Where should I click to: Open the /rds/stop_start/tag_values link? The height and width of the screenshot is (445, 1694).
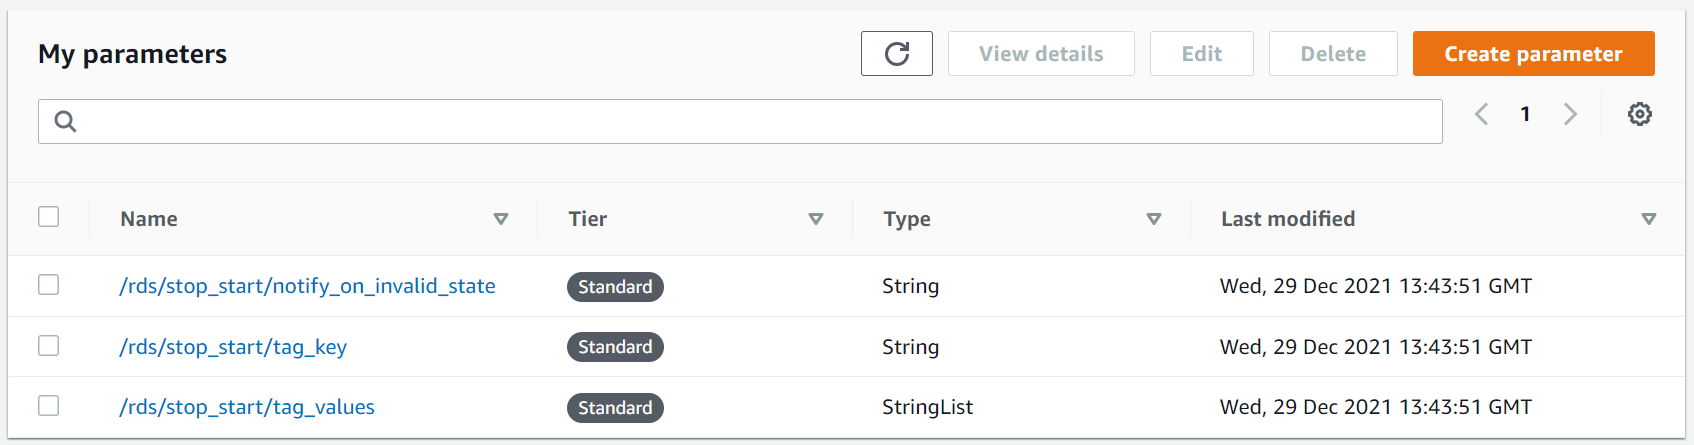[x=247, y=407]
